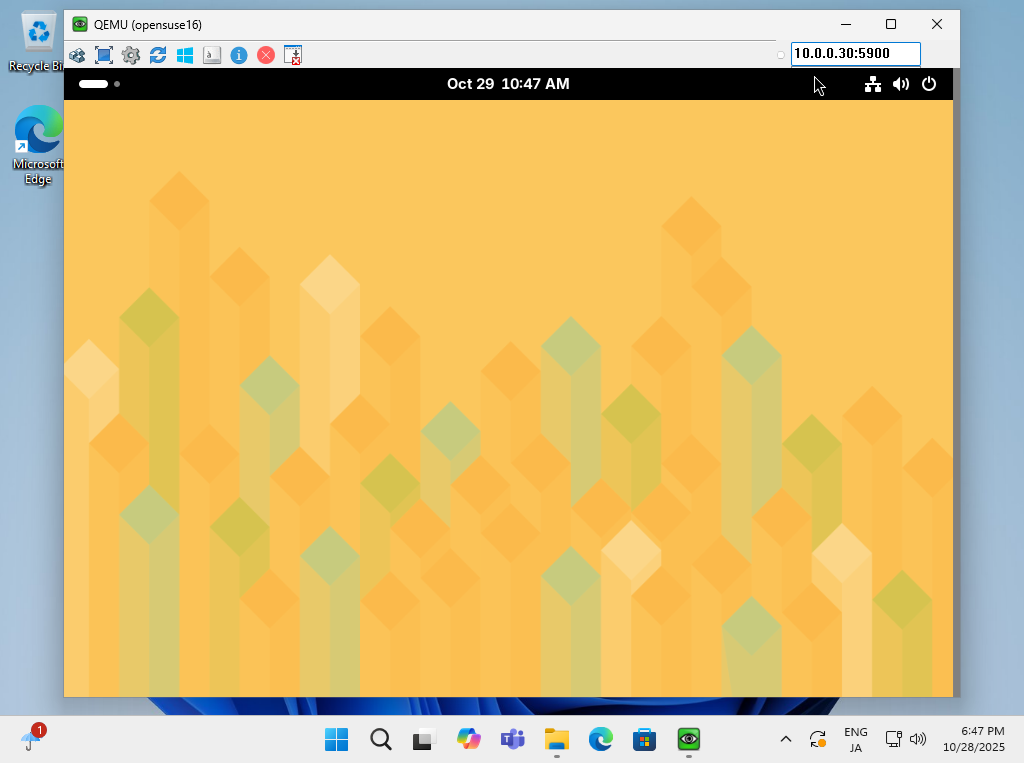Open the Windows network tray icon
Screen dimensions: 1024x763
pyautogui.click(x=893, y=739)
